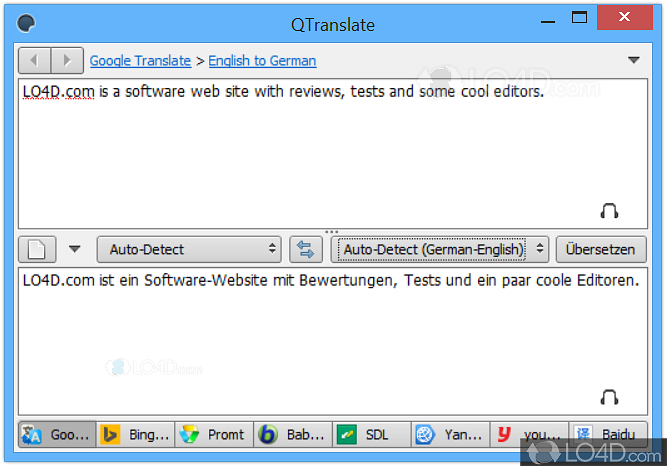Switch to the SDL service tab
Viewport: 667px width, 466px height.
[372, 435]
